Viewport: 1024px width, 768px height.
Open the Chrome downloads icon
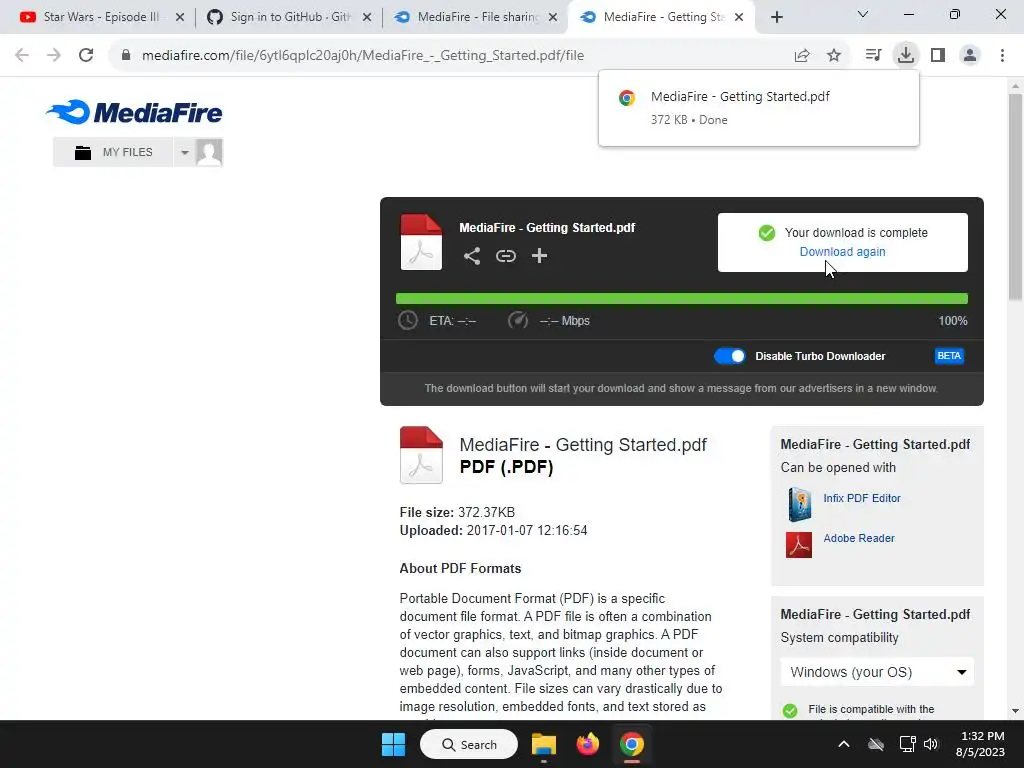tap(906, 56)
